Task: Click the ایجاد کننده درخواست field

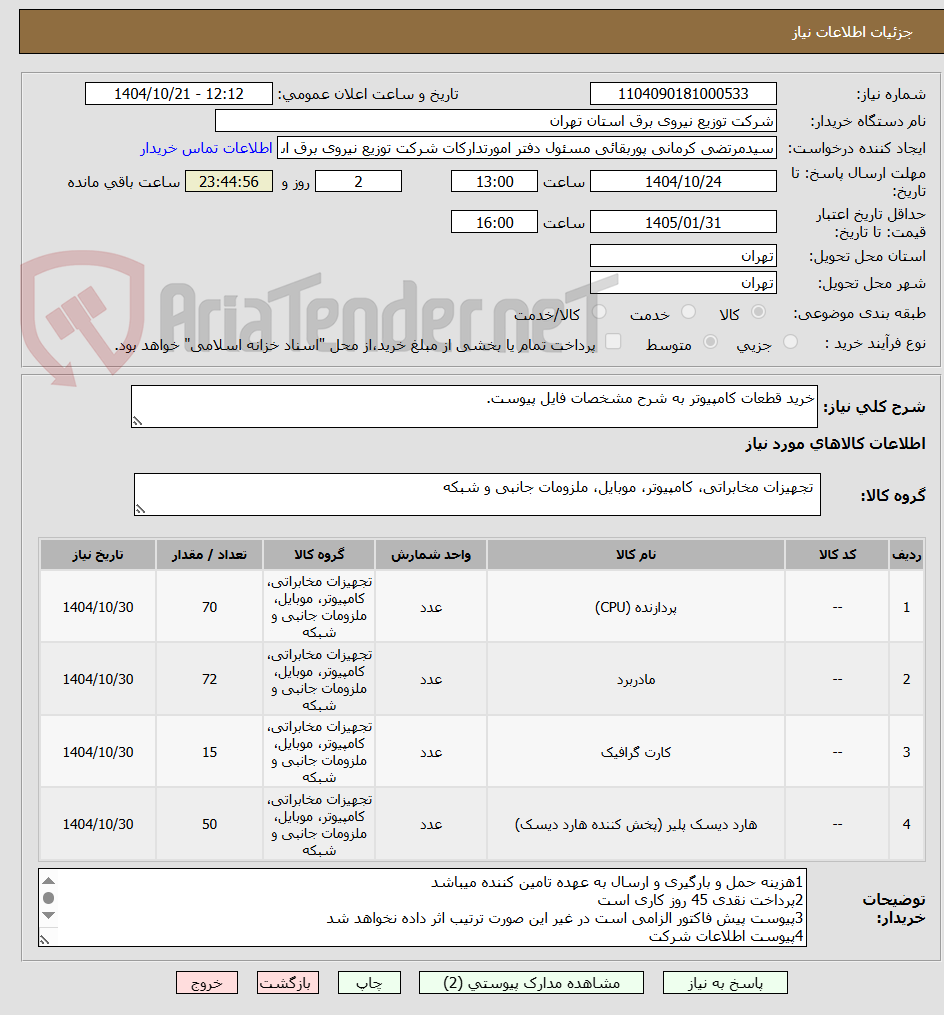Action: 526,148
